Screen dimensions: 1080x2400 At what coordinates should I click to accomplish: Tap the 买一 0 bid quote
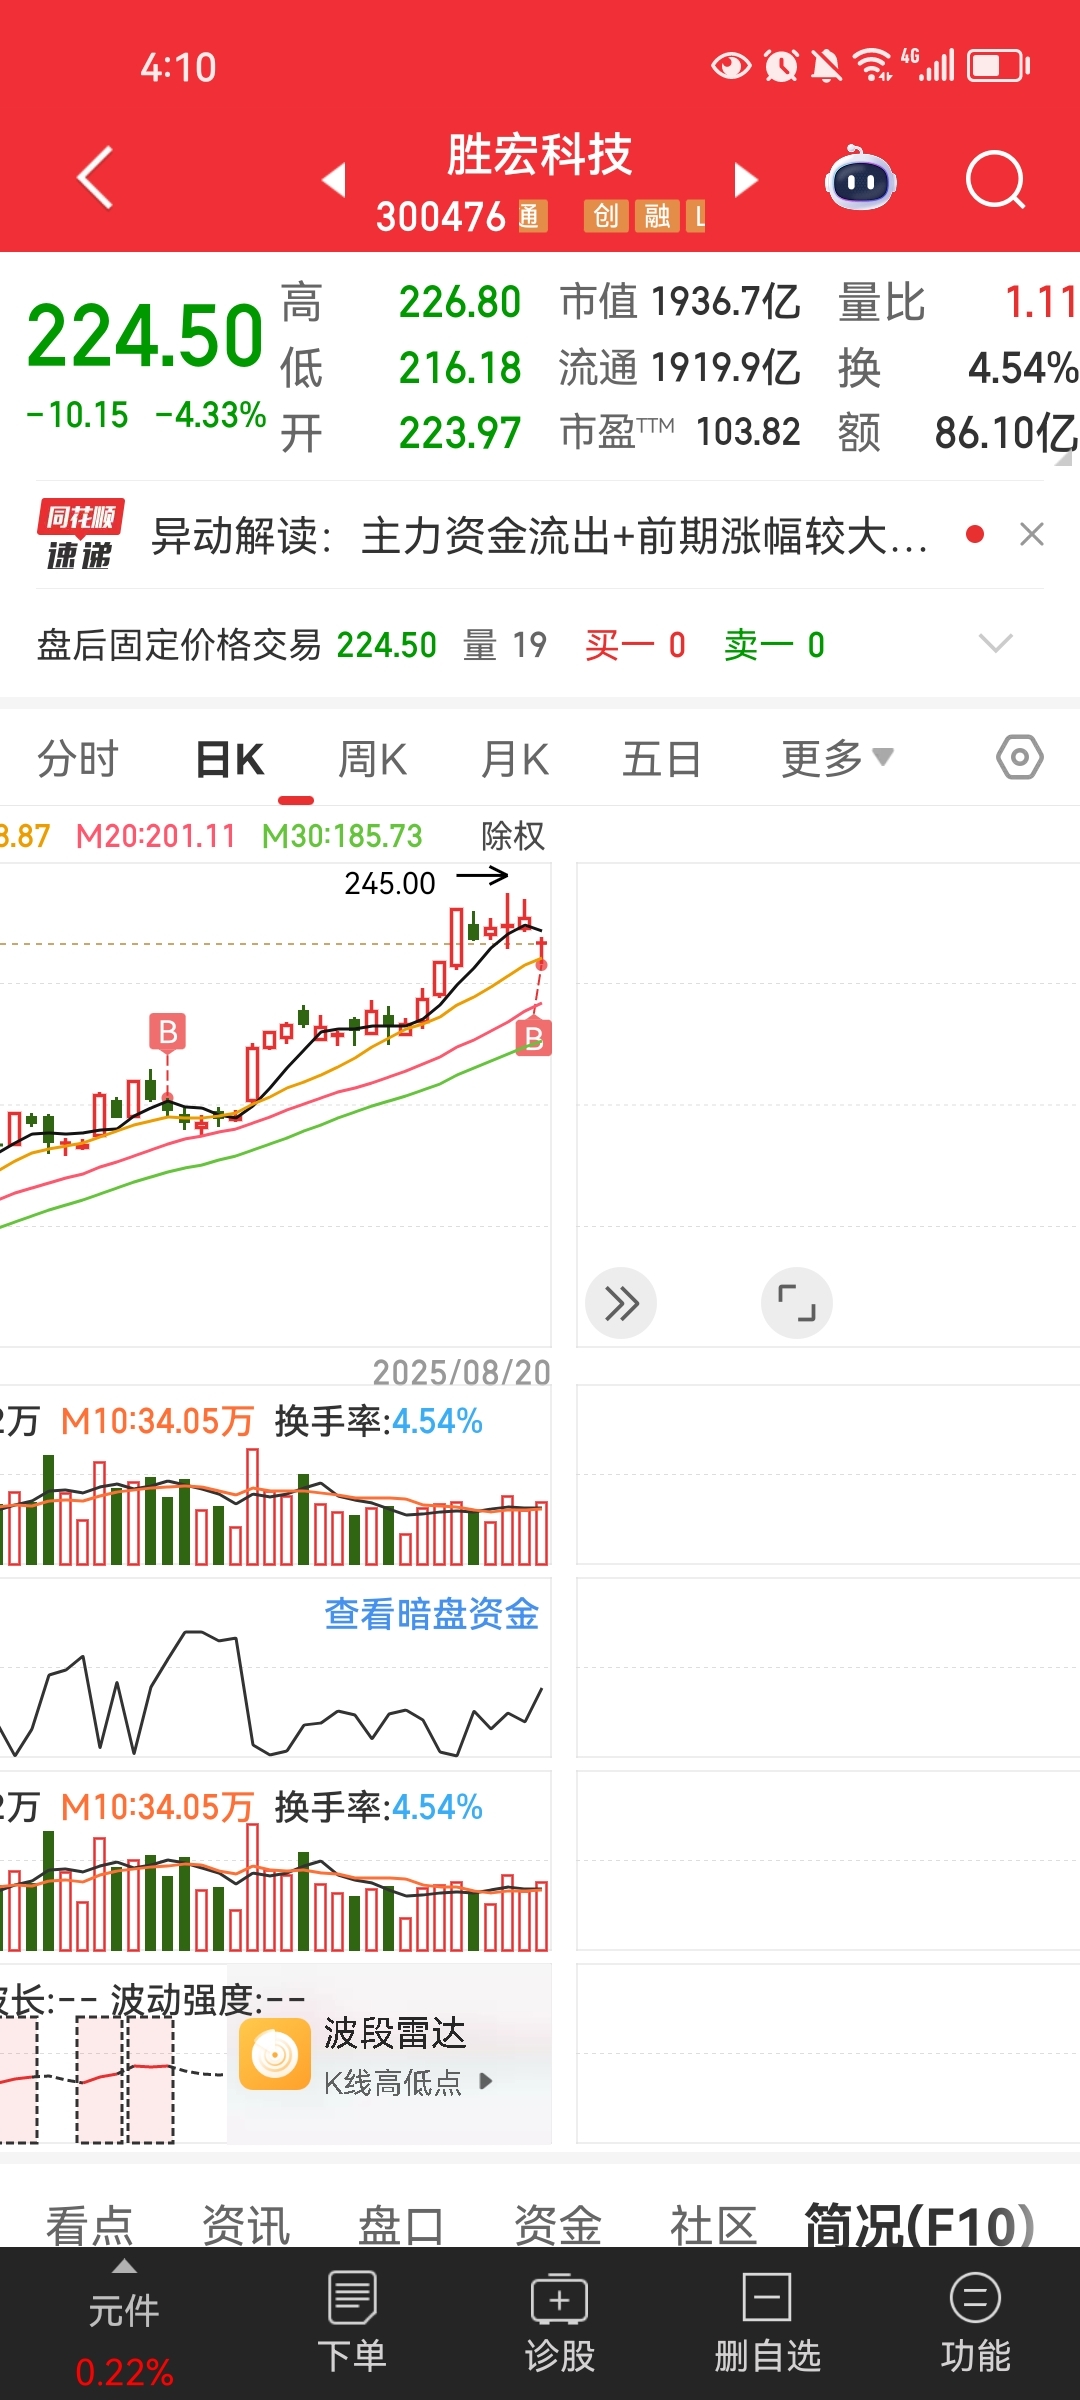tap(636, 645)
